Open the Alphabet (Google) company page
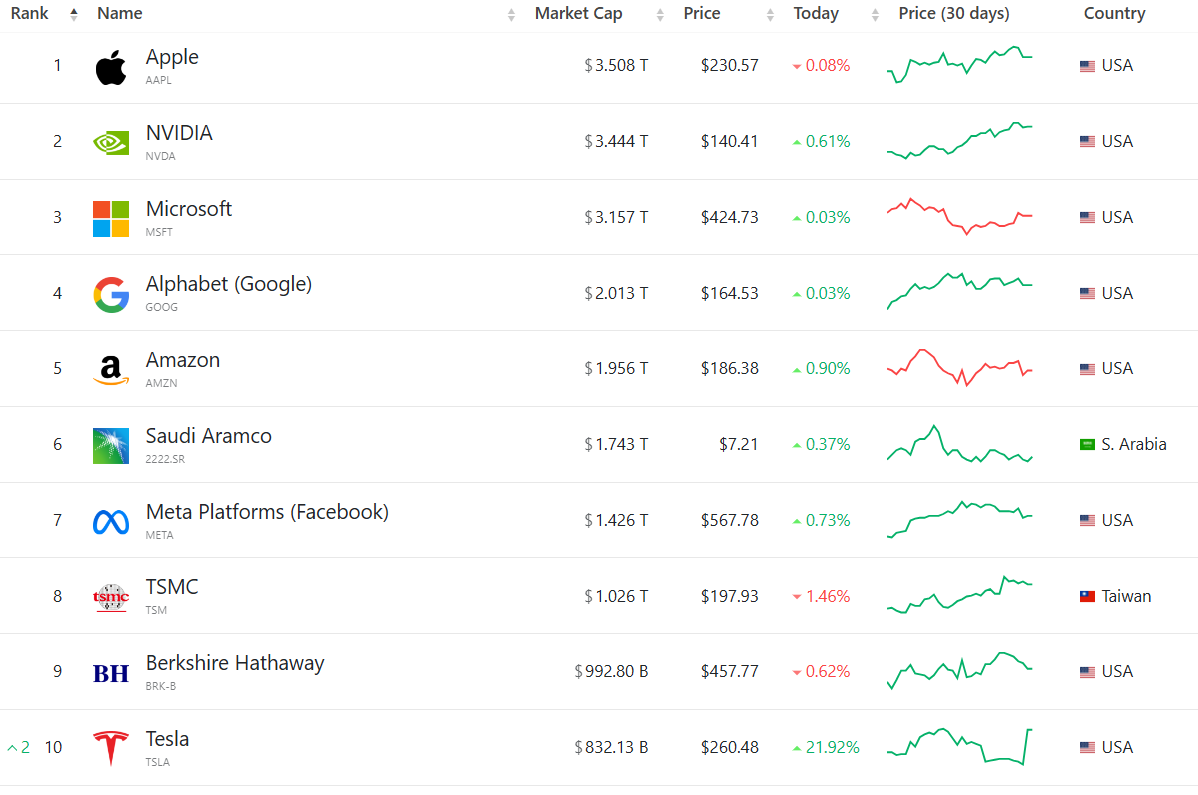The height and width of the screenshot is (795, 1198). point(229,284)
